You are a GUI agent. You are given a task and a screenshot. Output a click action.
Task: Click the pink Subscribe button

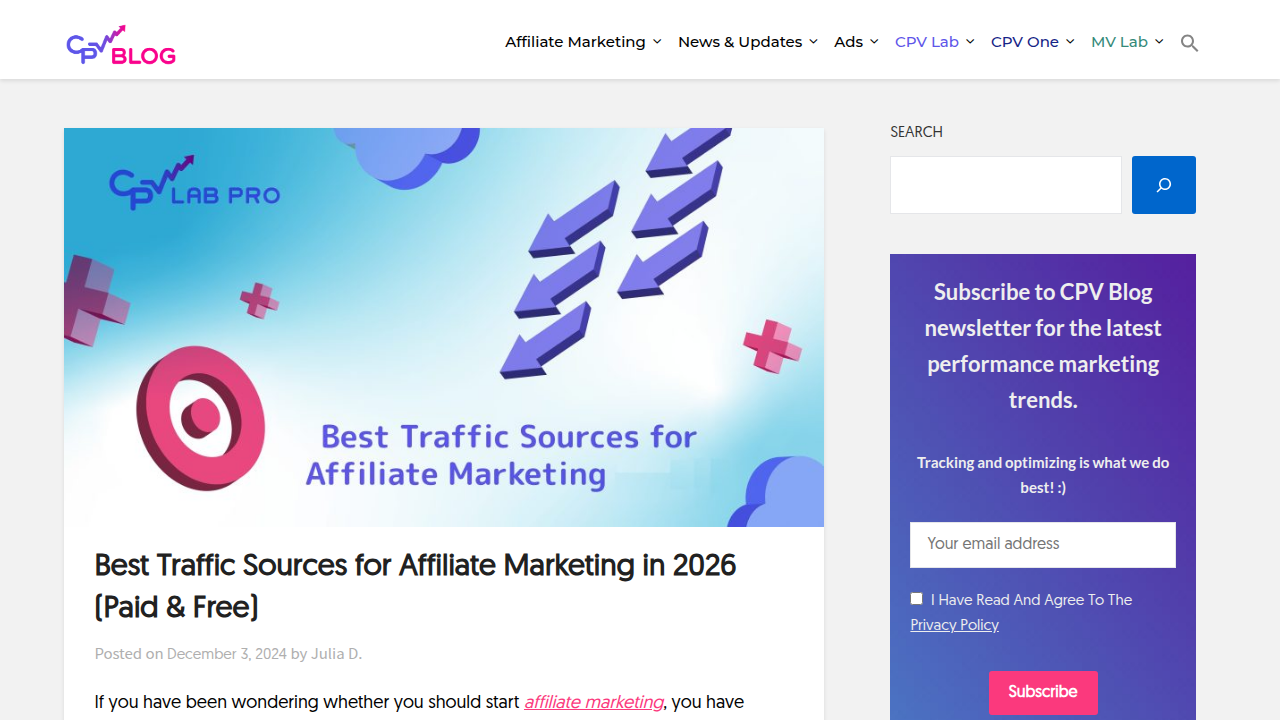pyautogui.click(x=1043, y=692)
